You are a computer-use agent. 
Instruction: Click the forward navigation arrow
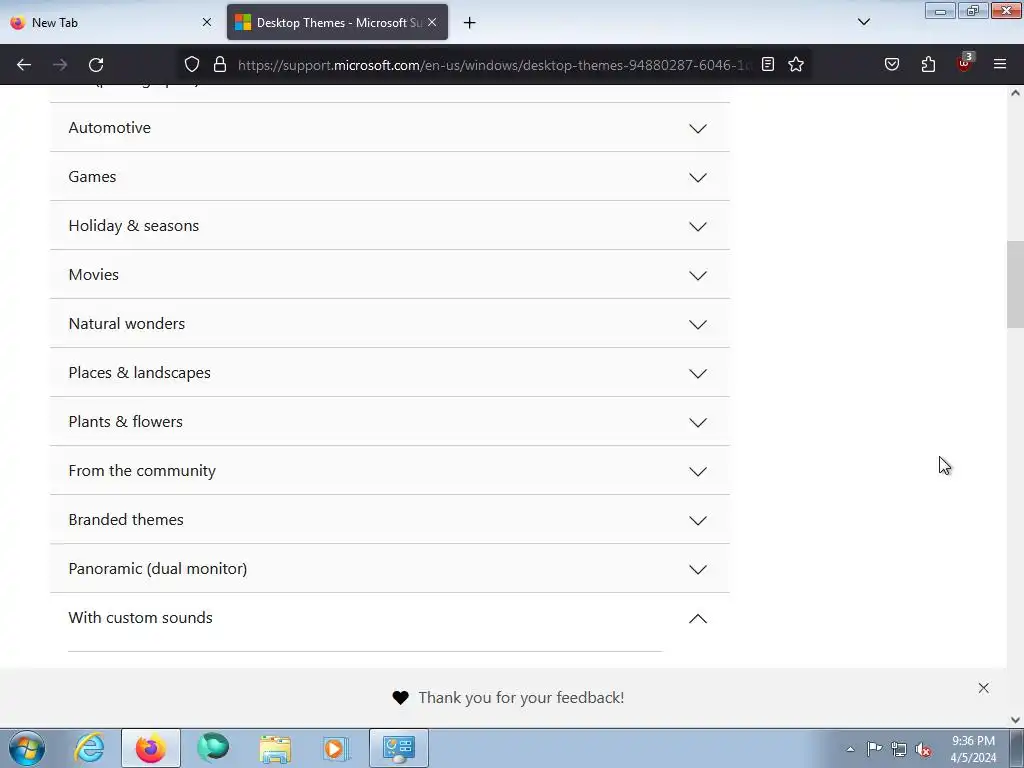(60, 65)
